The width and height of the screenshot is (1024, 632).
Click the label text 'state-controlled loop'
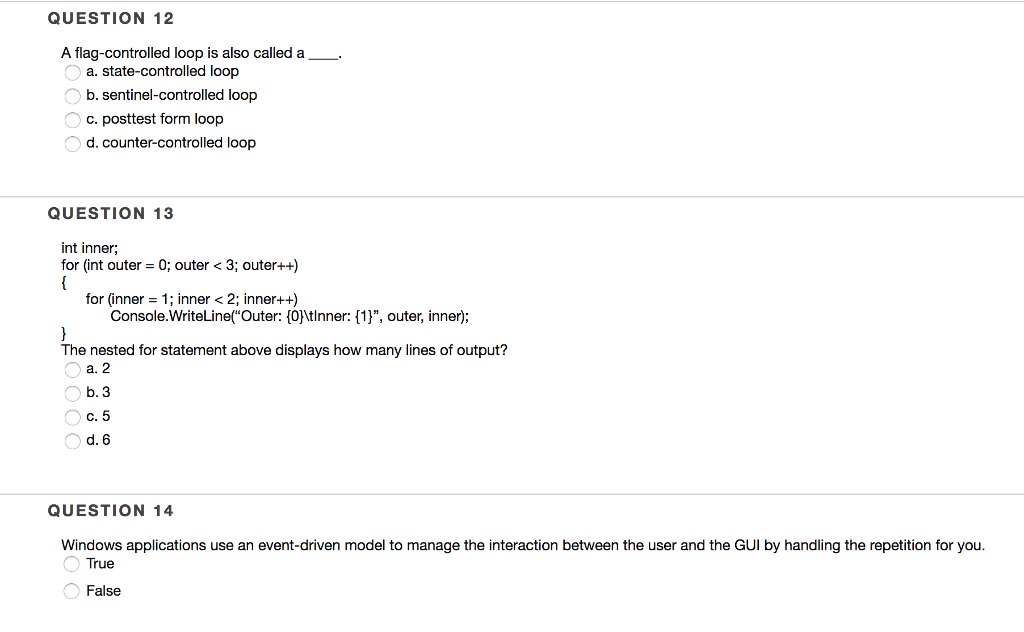[x=165, y=71]
